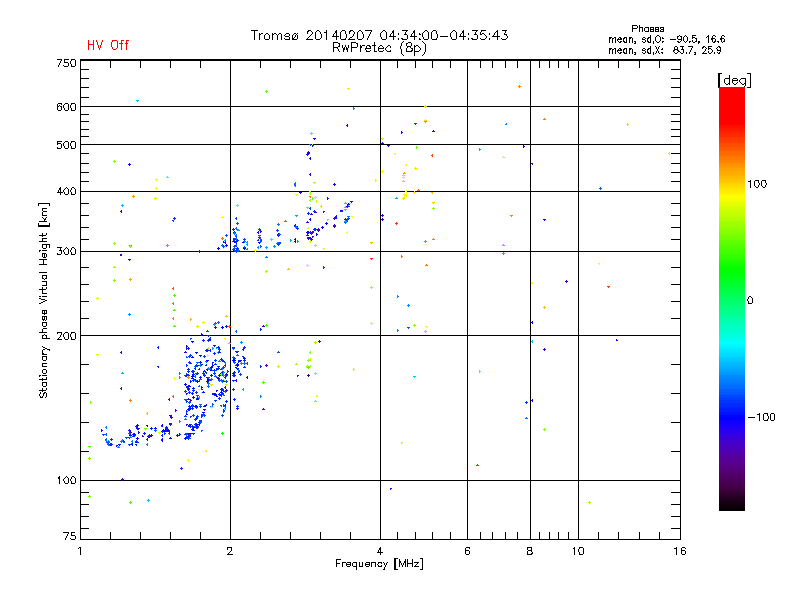Click the y-axis tick label '750'
The height and width of the screenshot is (600, 800).
point(66,63)
